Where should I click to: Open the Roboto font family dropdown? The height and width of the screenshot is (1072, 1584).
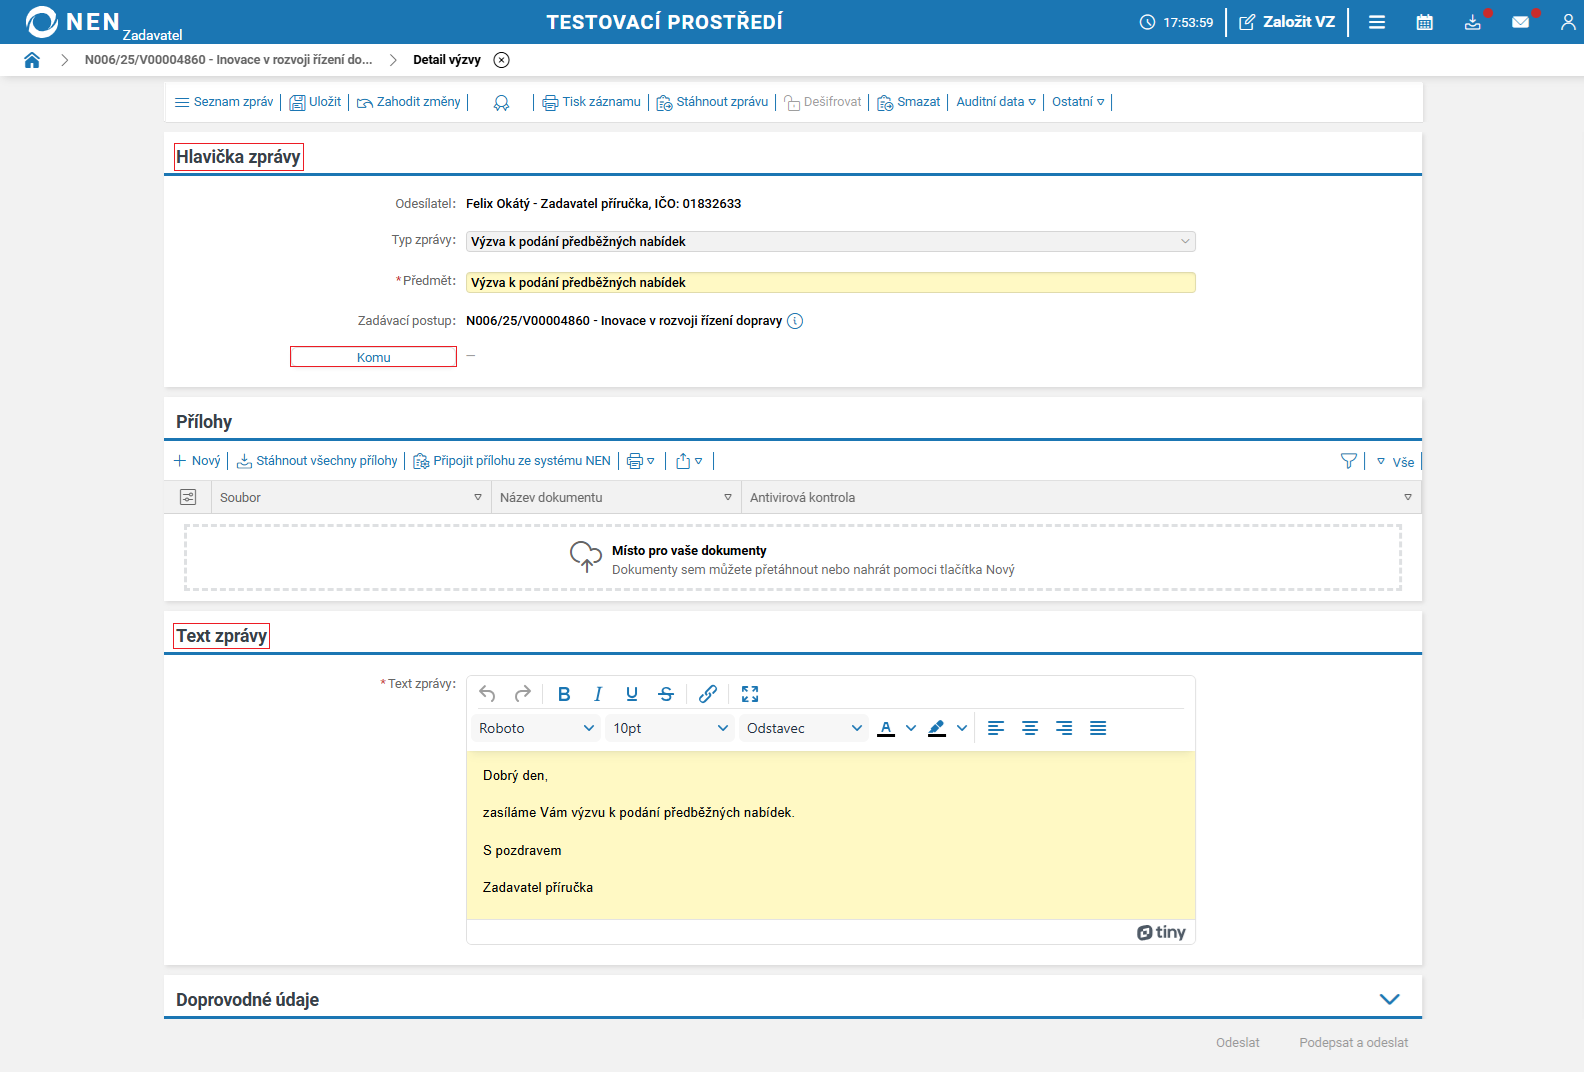click(536, 728)
